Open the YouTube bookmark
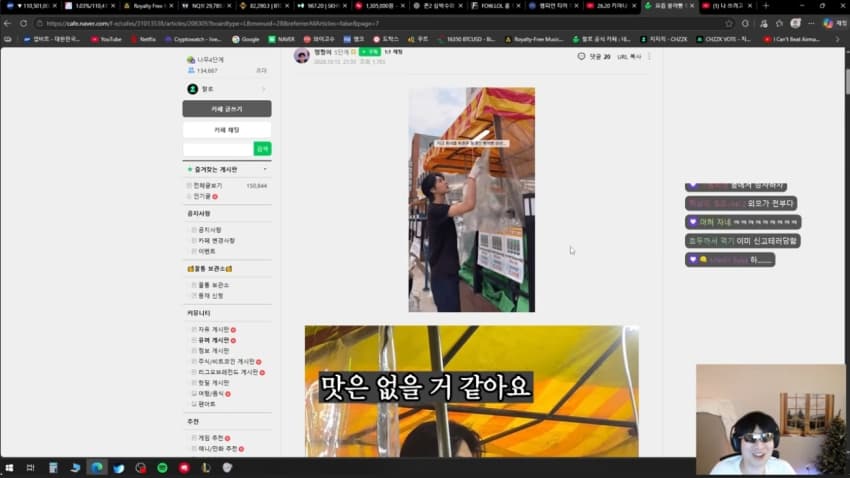This screenshot has height=478, width=850. point(106,39)
